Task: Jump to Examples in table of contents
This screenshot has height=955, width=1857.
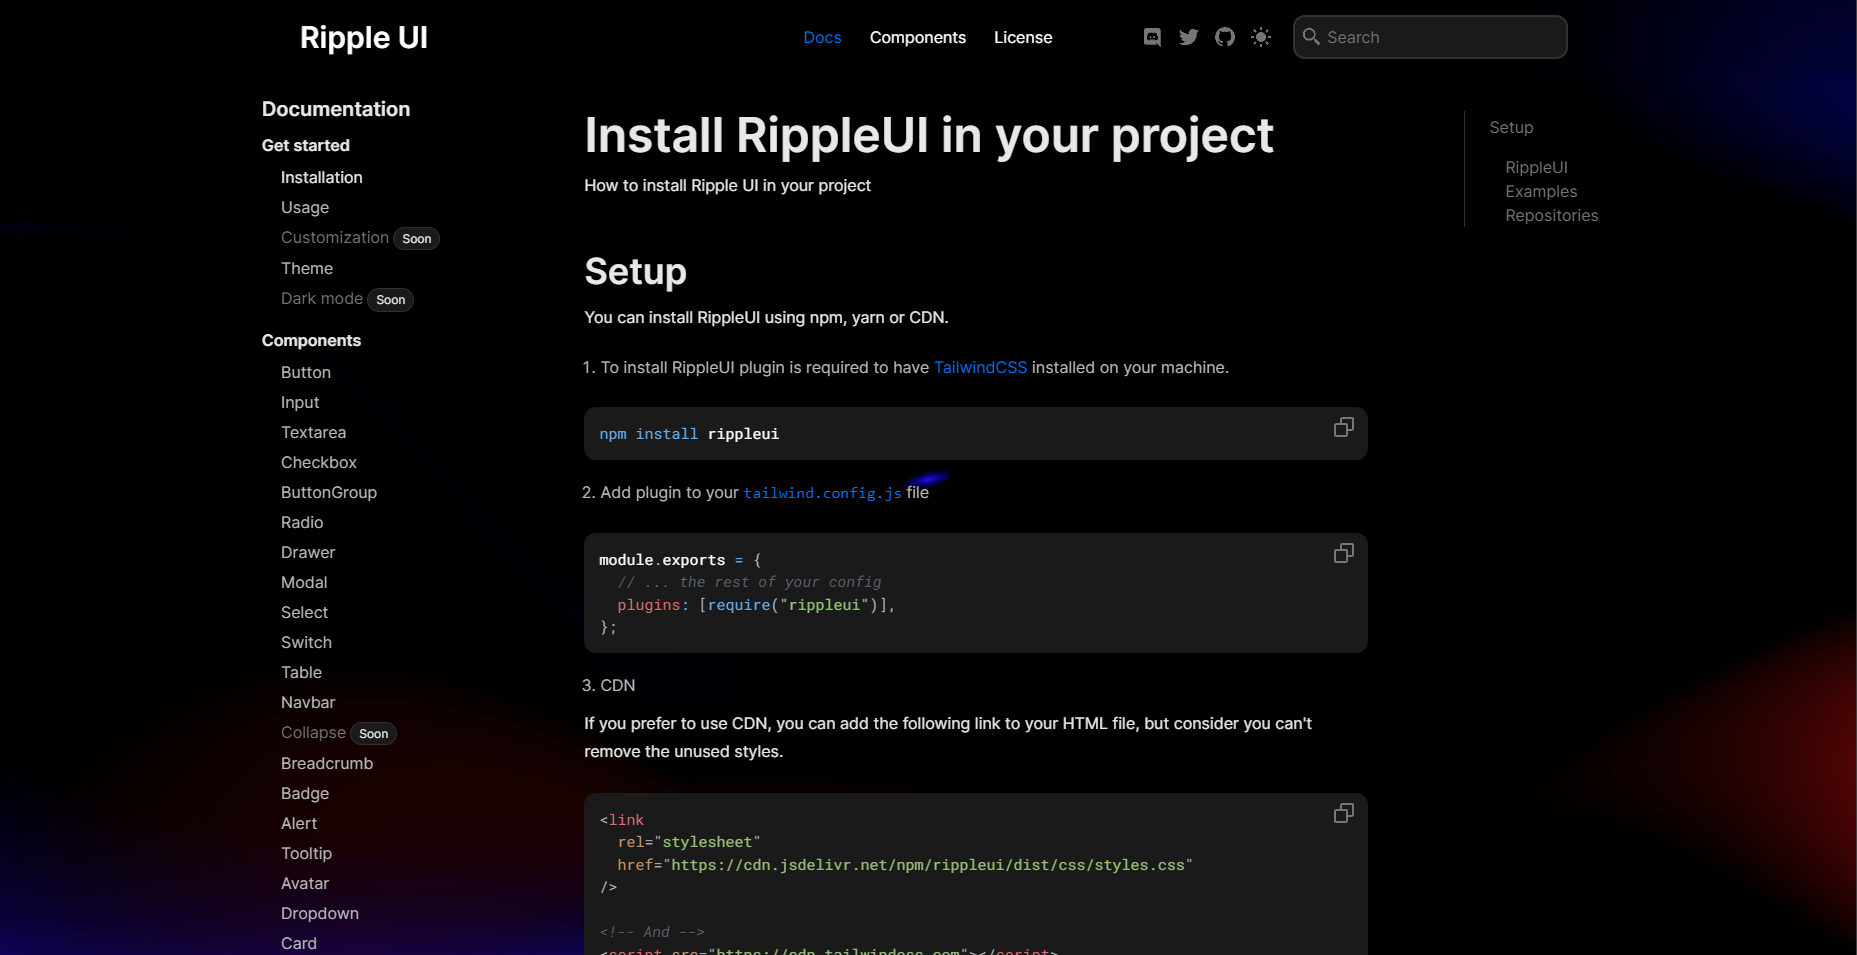Action: click(x=1541, y=191)
